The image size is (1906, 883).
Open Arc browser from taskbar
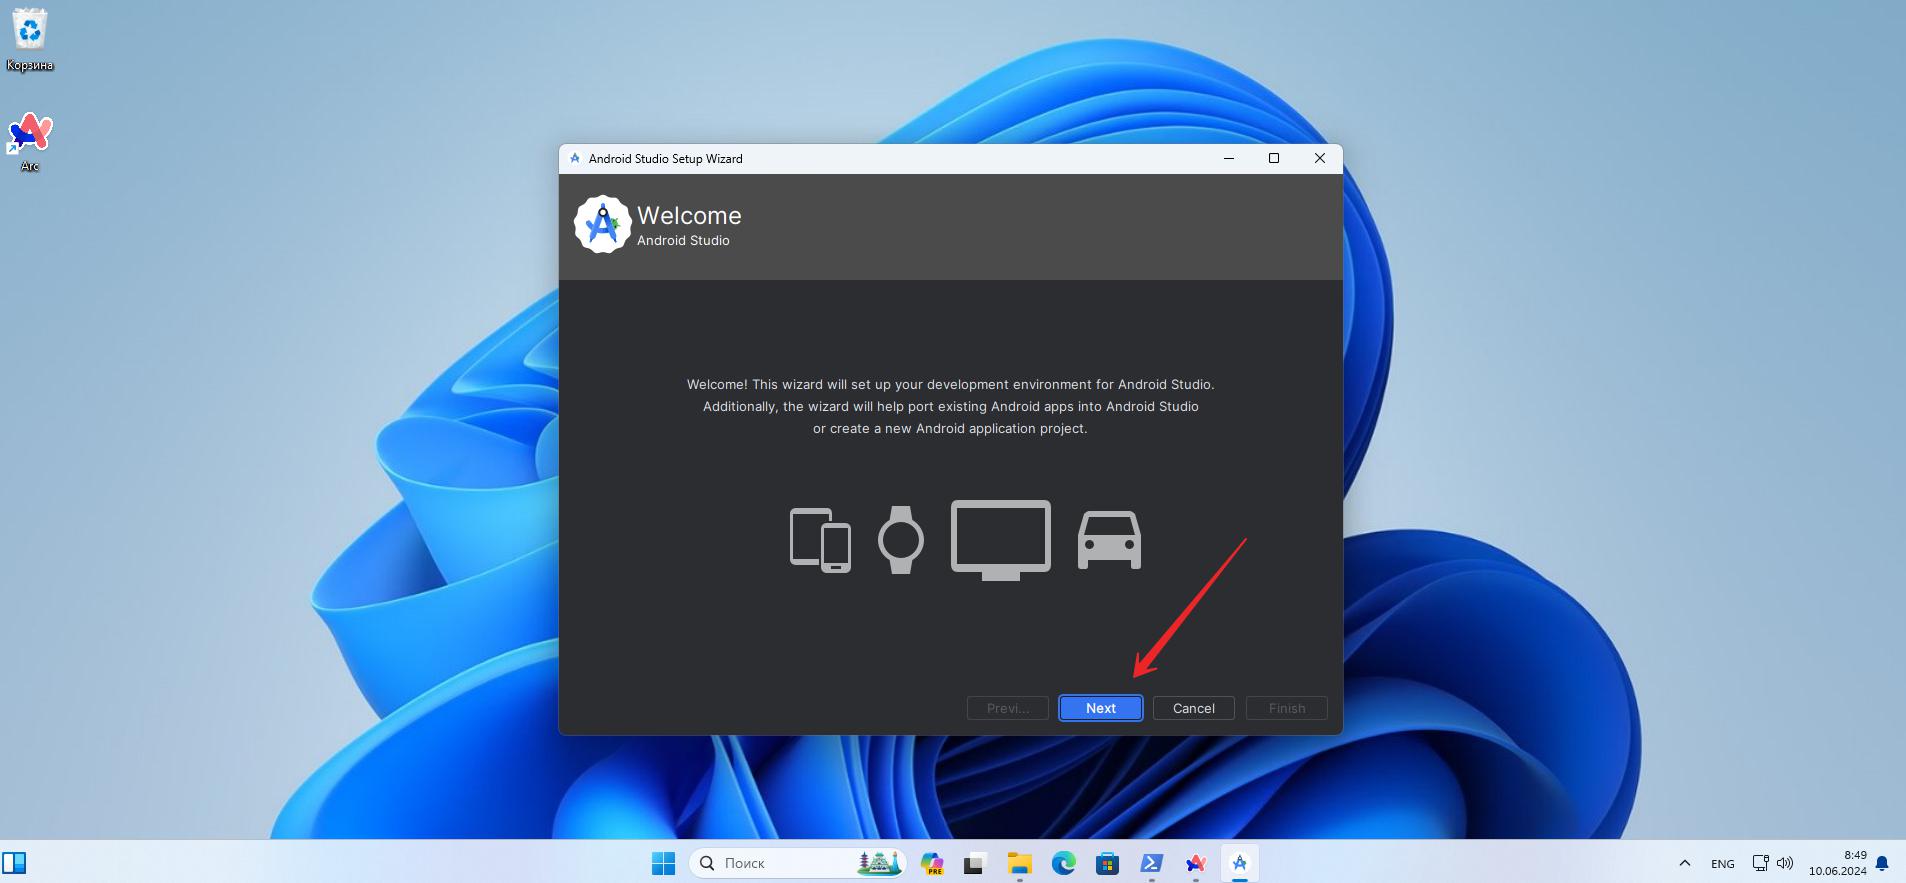click(1195, 863)
